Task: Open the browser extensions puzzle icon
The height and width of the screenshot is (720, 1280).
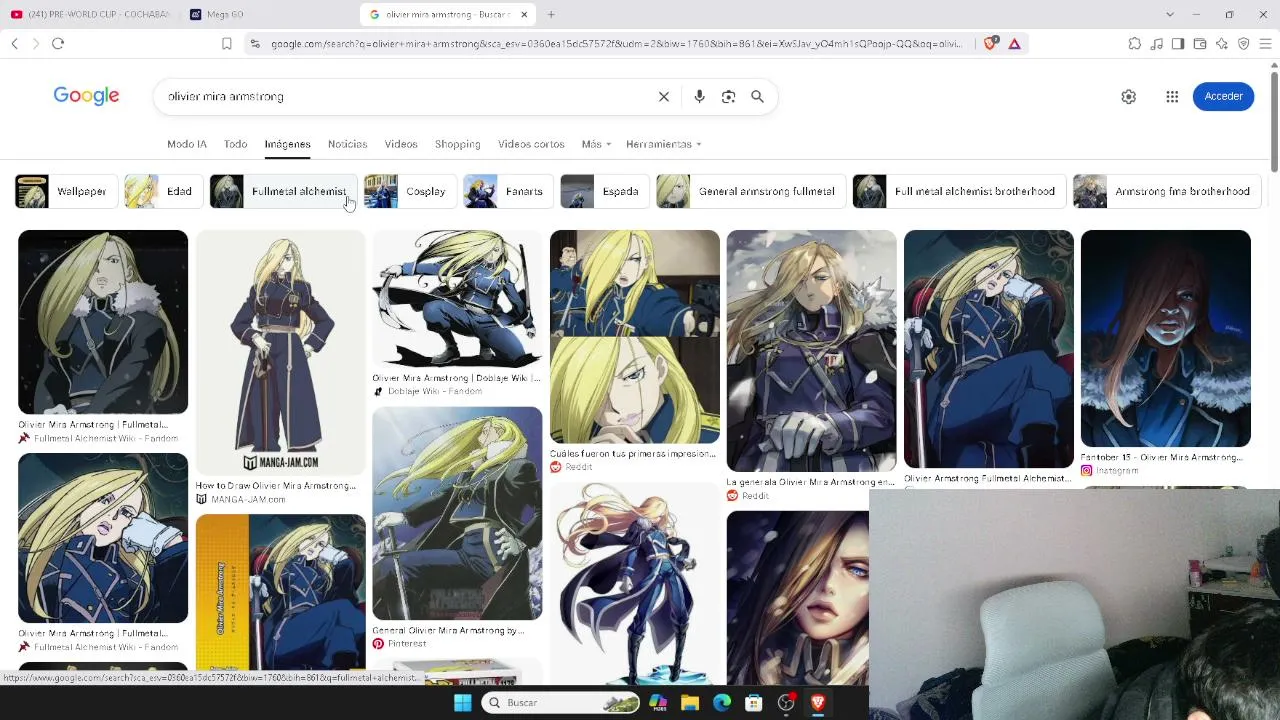Action: 1134,44
